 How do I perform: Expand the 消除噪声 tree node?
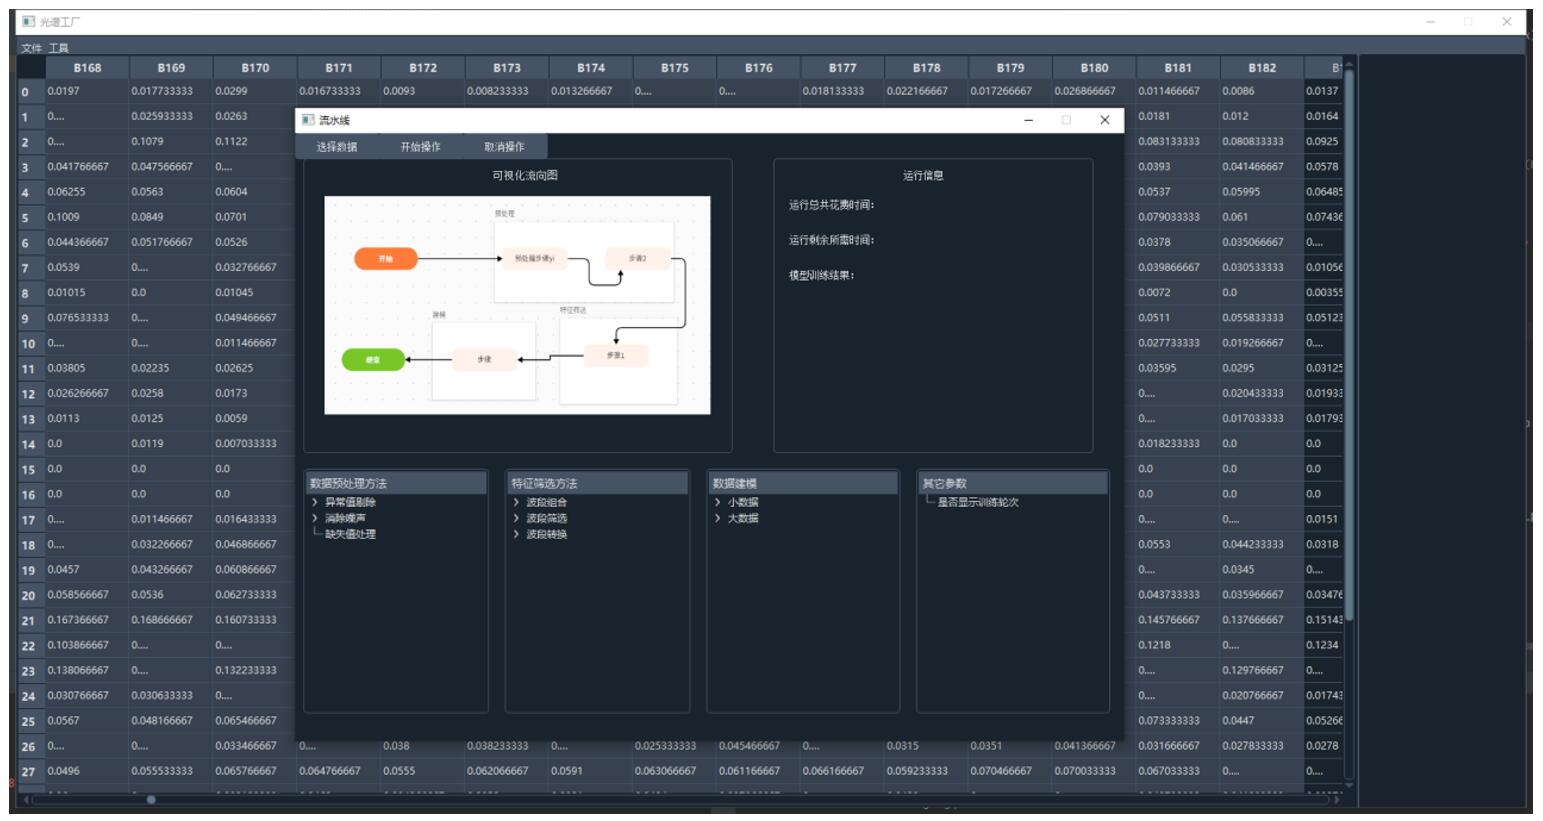point(315,518)
